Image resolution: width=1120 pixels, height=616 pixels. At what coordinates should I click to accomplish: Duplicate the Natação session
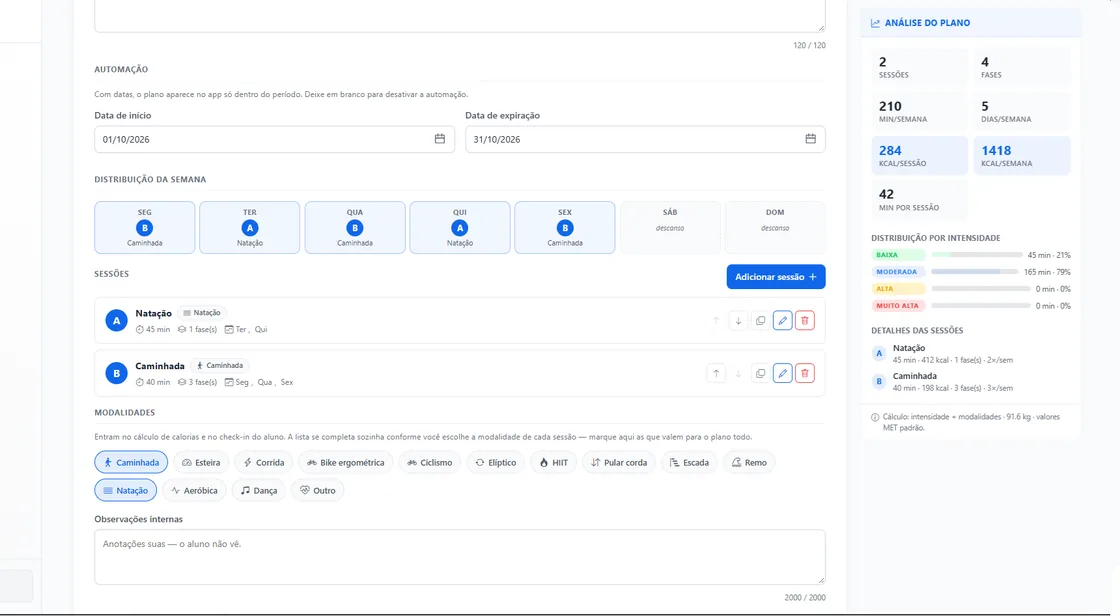point(760,321)
